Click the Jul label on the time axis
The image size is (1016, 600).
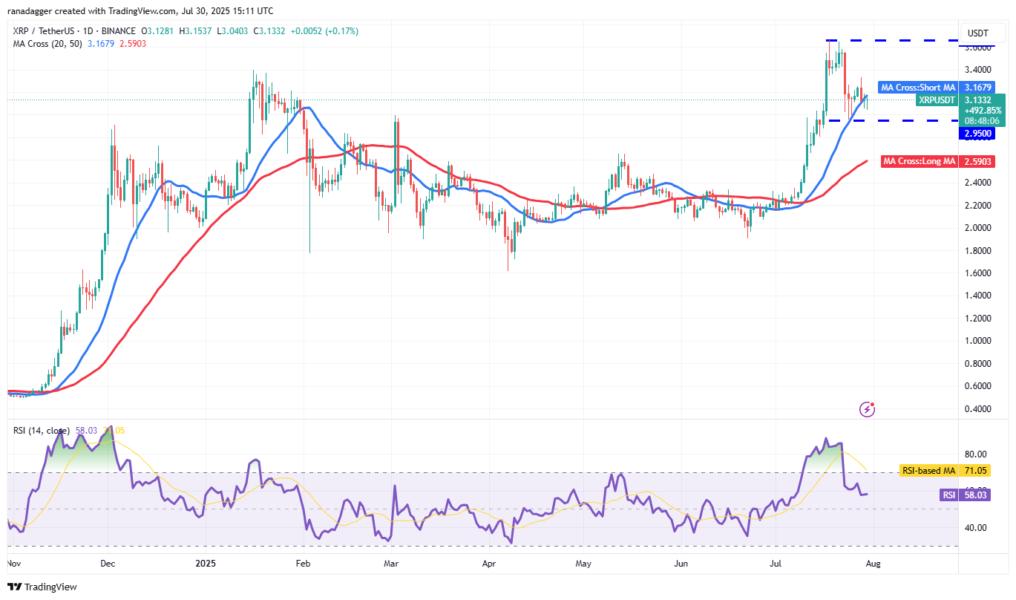tap(775, 564)
